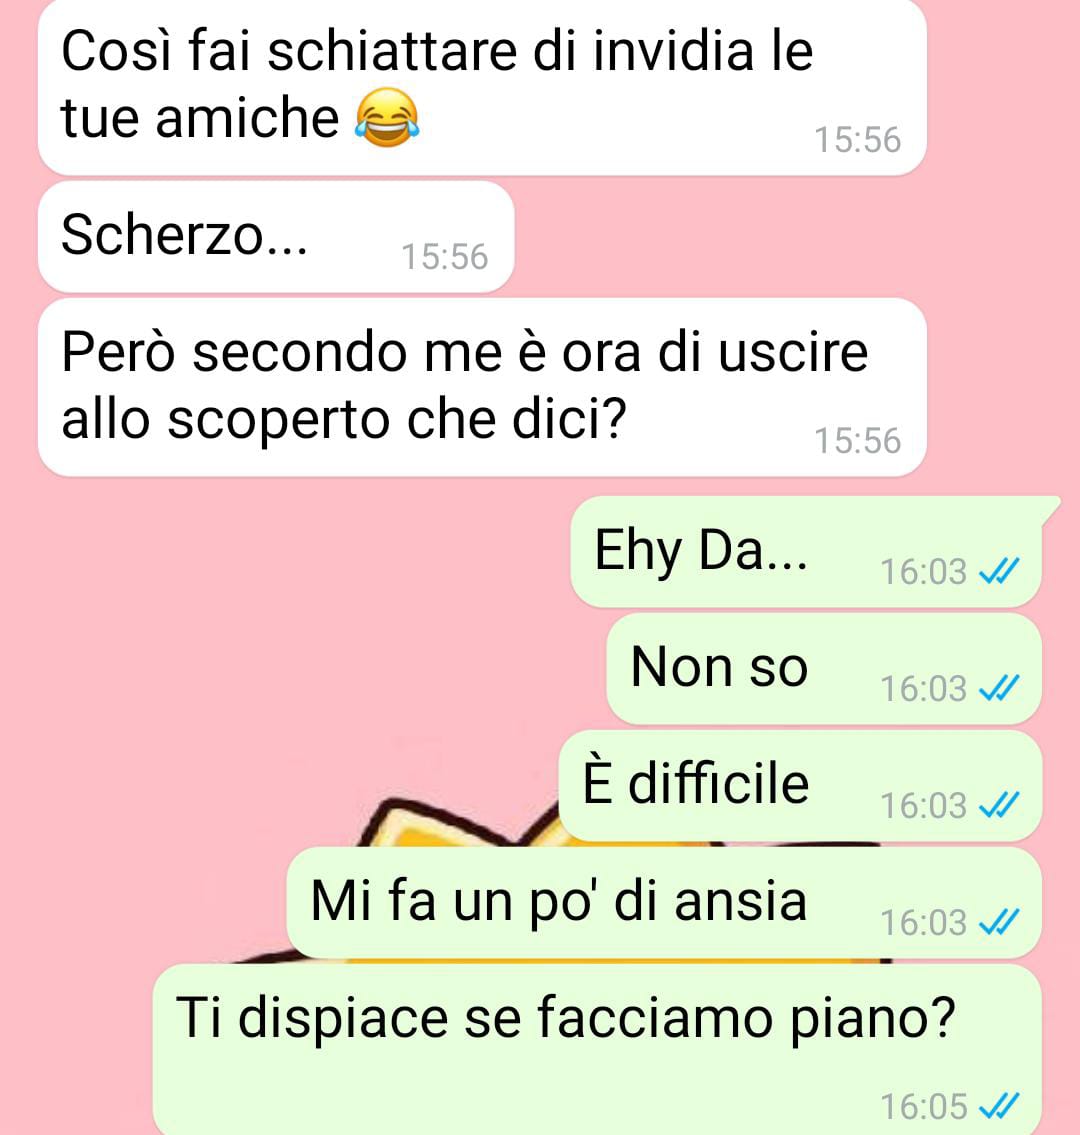Tap the 15:56 timestamp under "che dici?"
The height and width of the screenshot is (1135, 1080).
click(858, 441)
